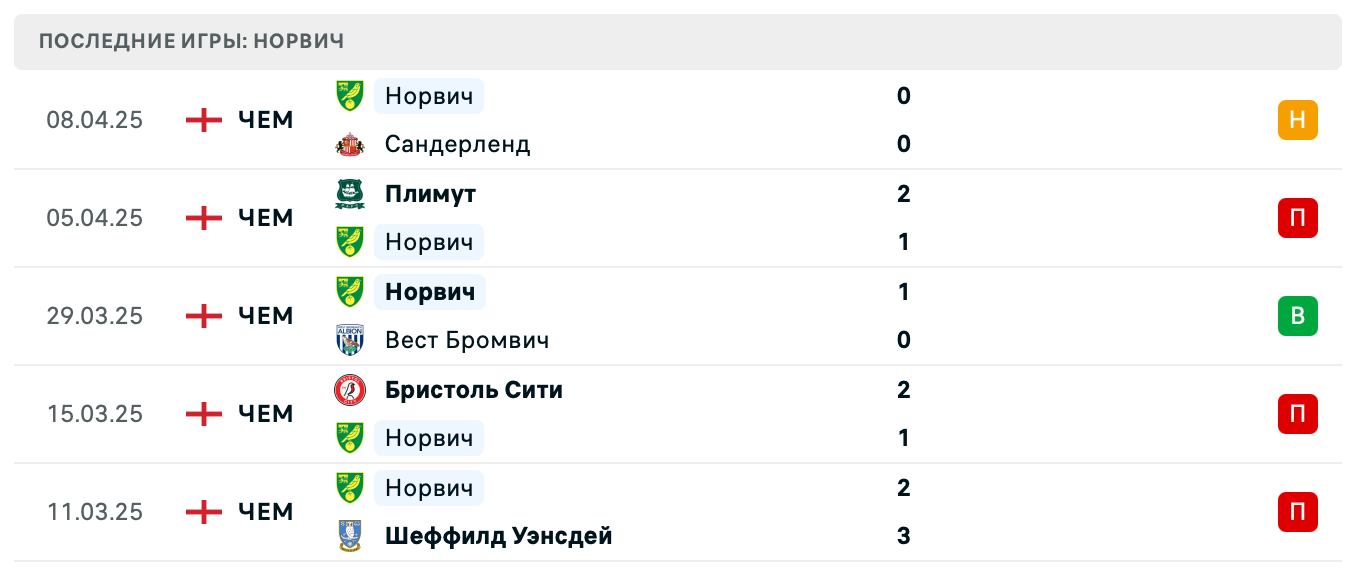This screenshot has height=576, width=1356.
Task: Click the England flag beside 15.03.25
Action: point(203,413)
